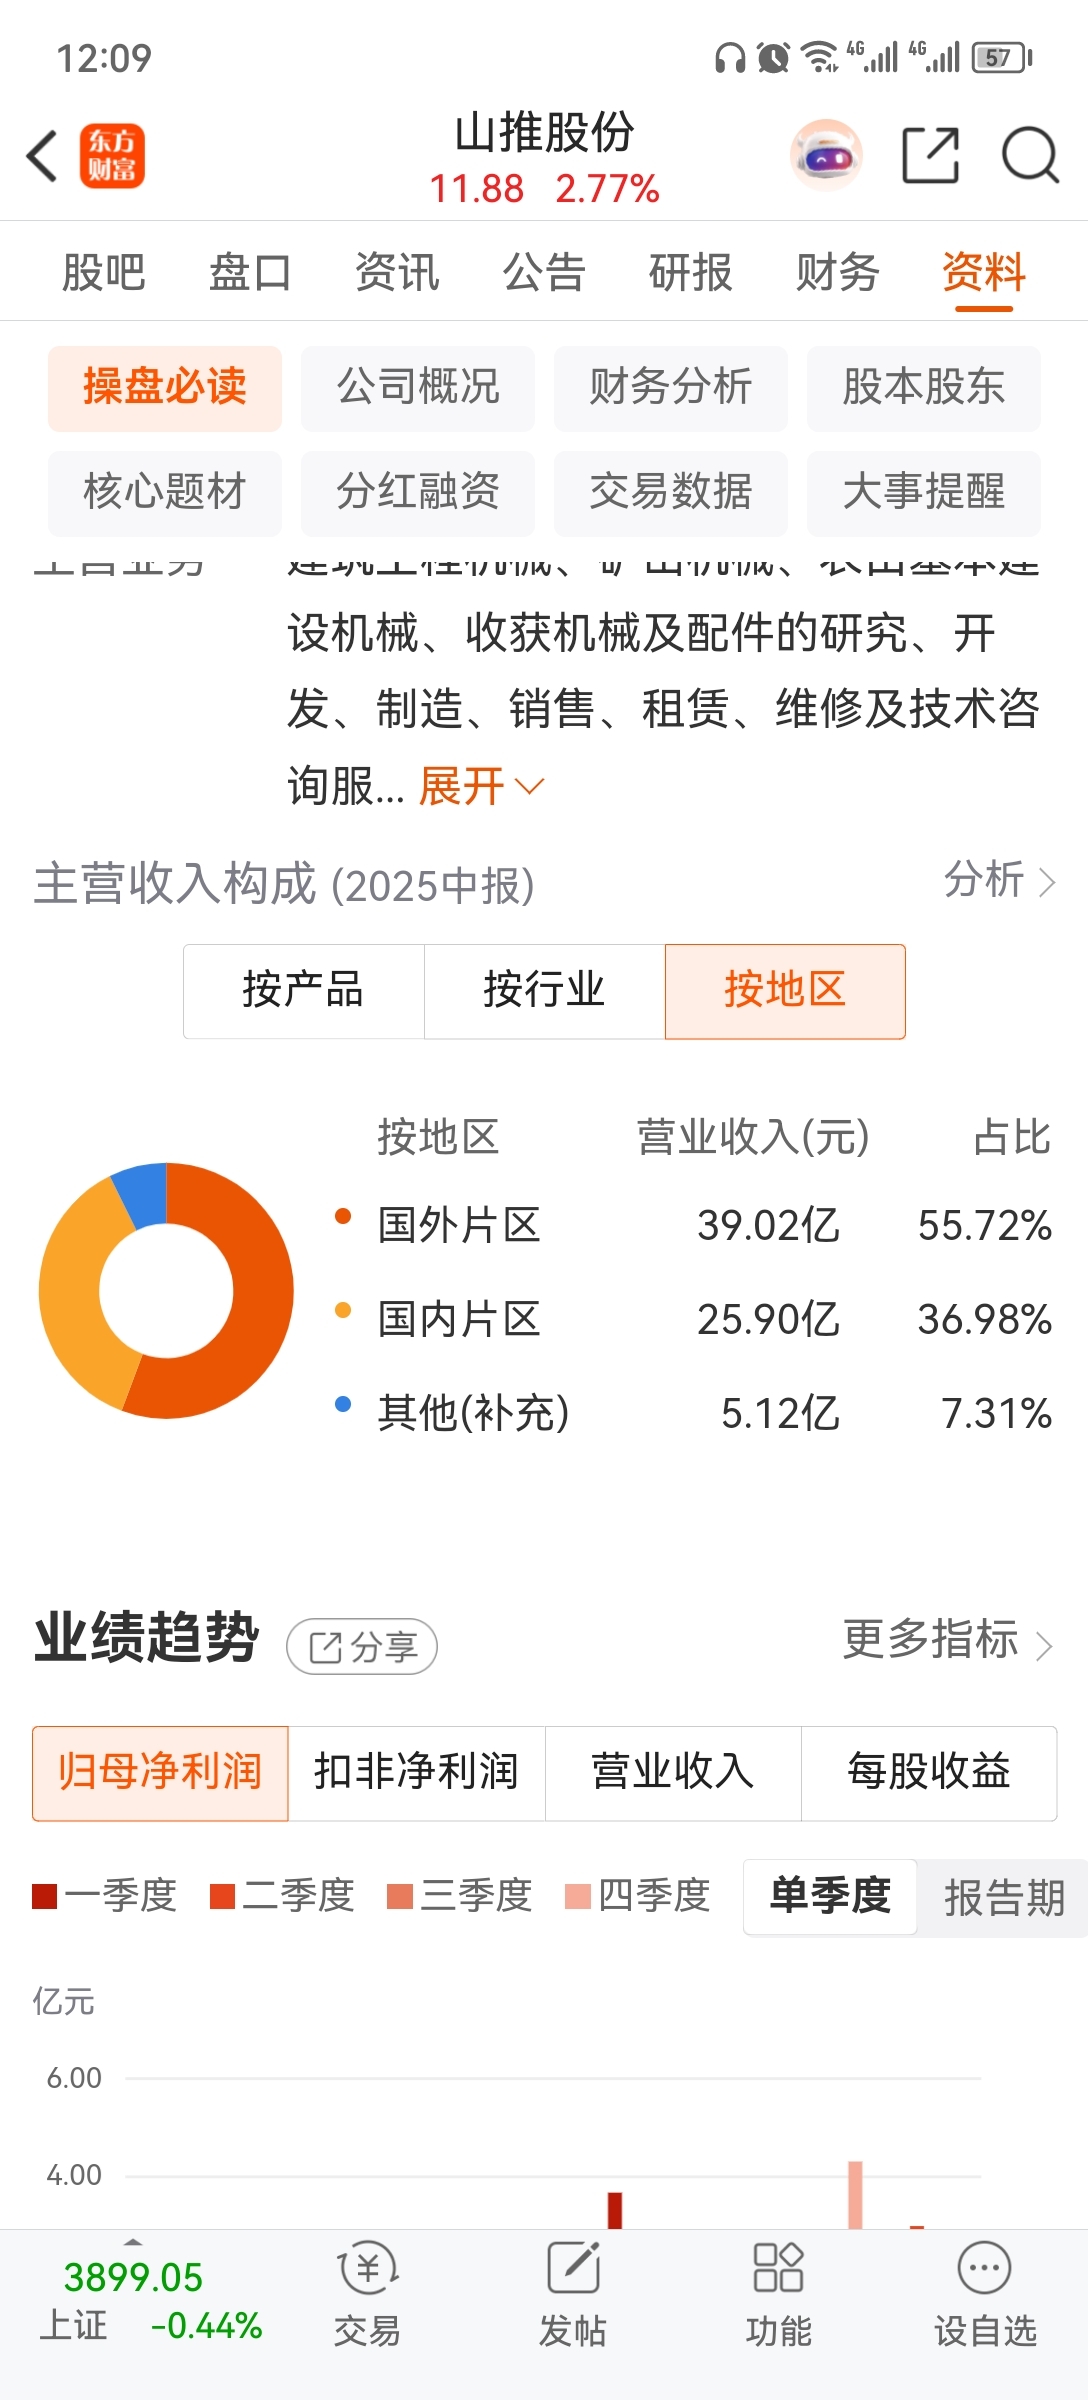This screenshot has height=2400, width=1088.
Task: Open 更多指标 for more indicators
Action: [947, 1640]
